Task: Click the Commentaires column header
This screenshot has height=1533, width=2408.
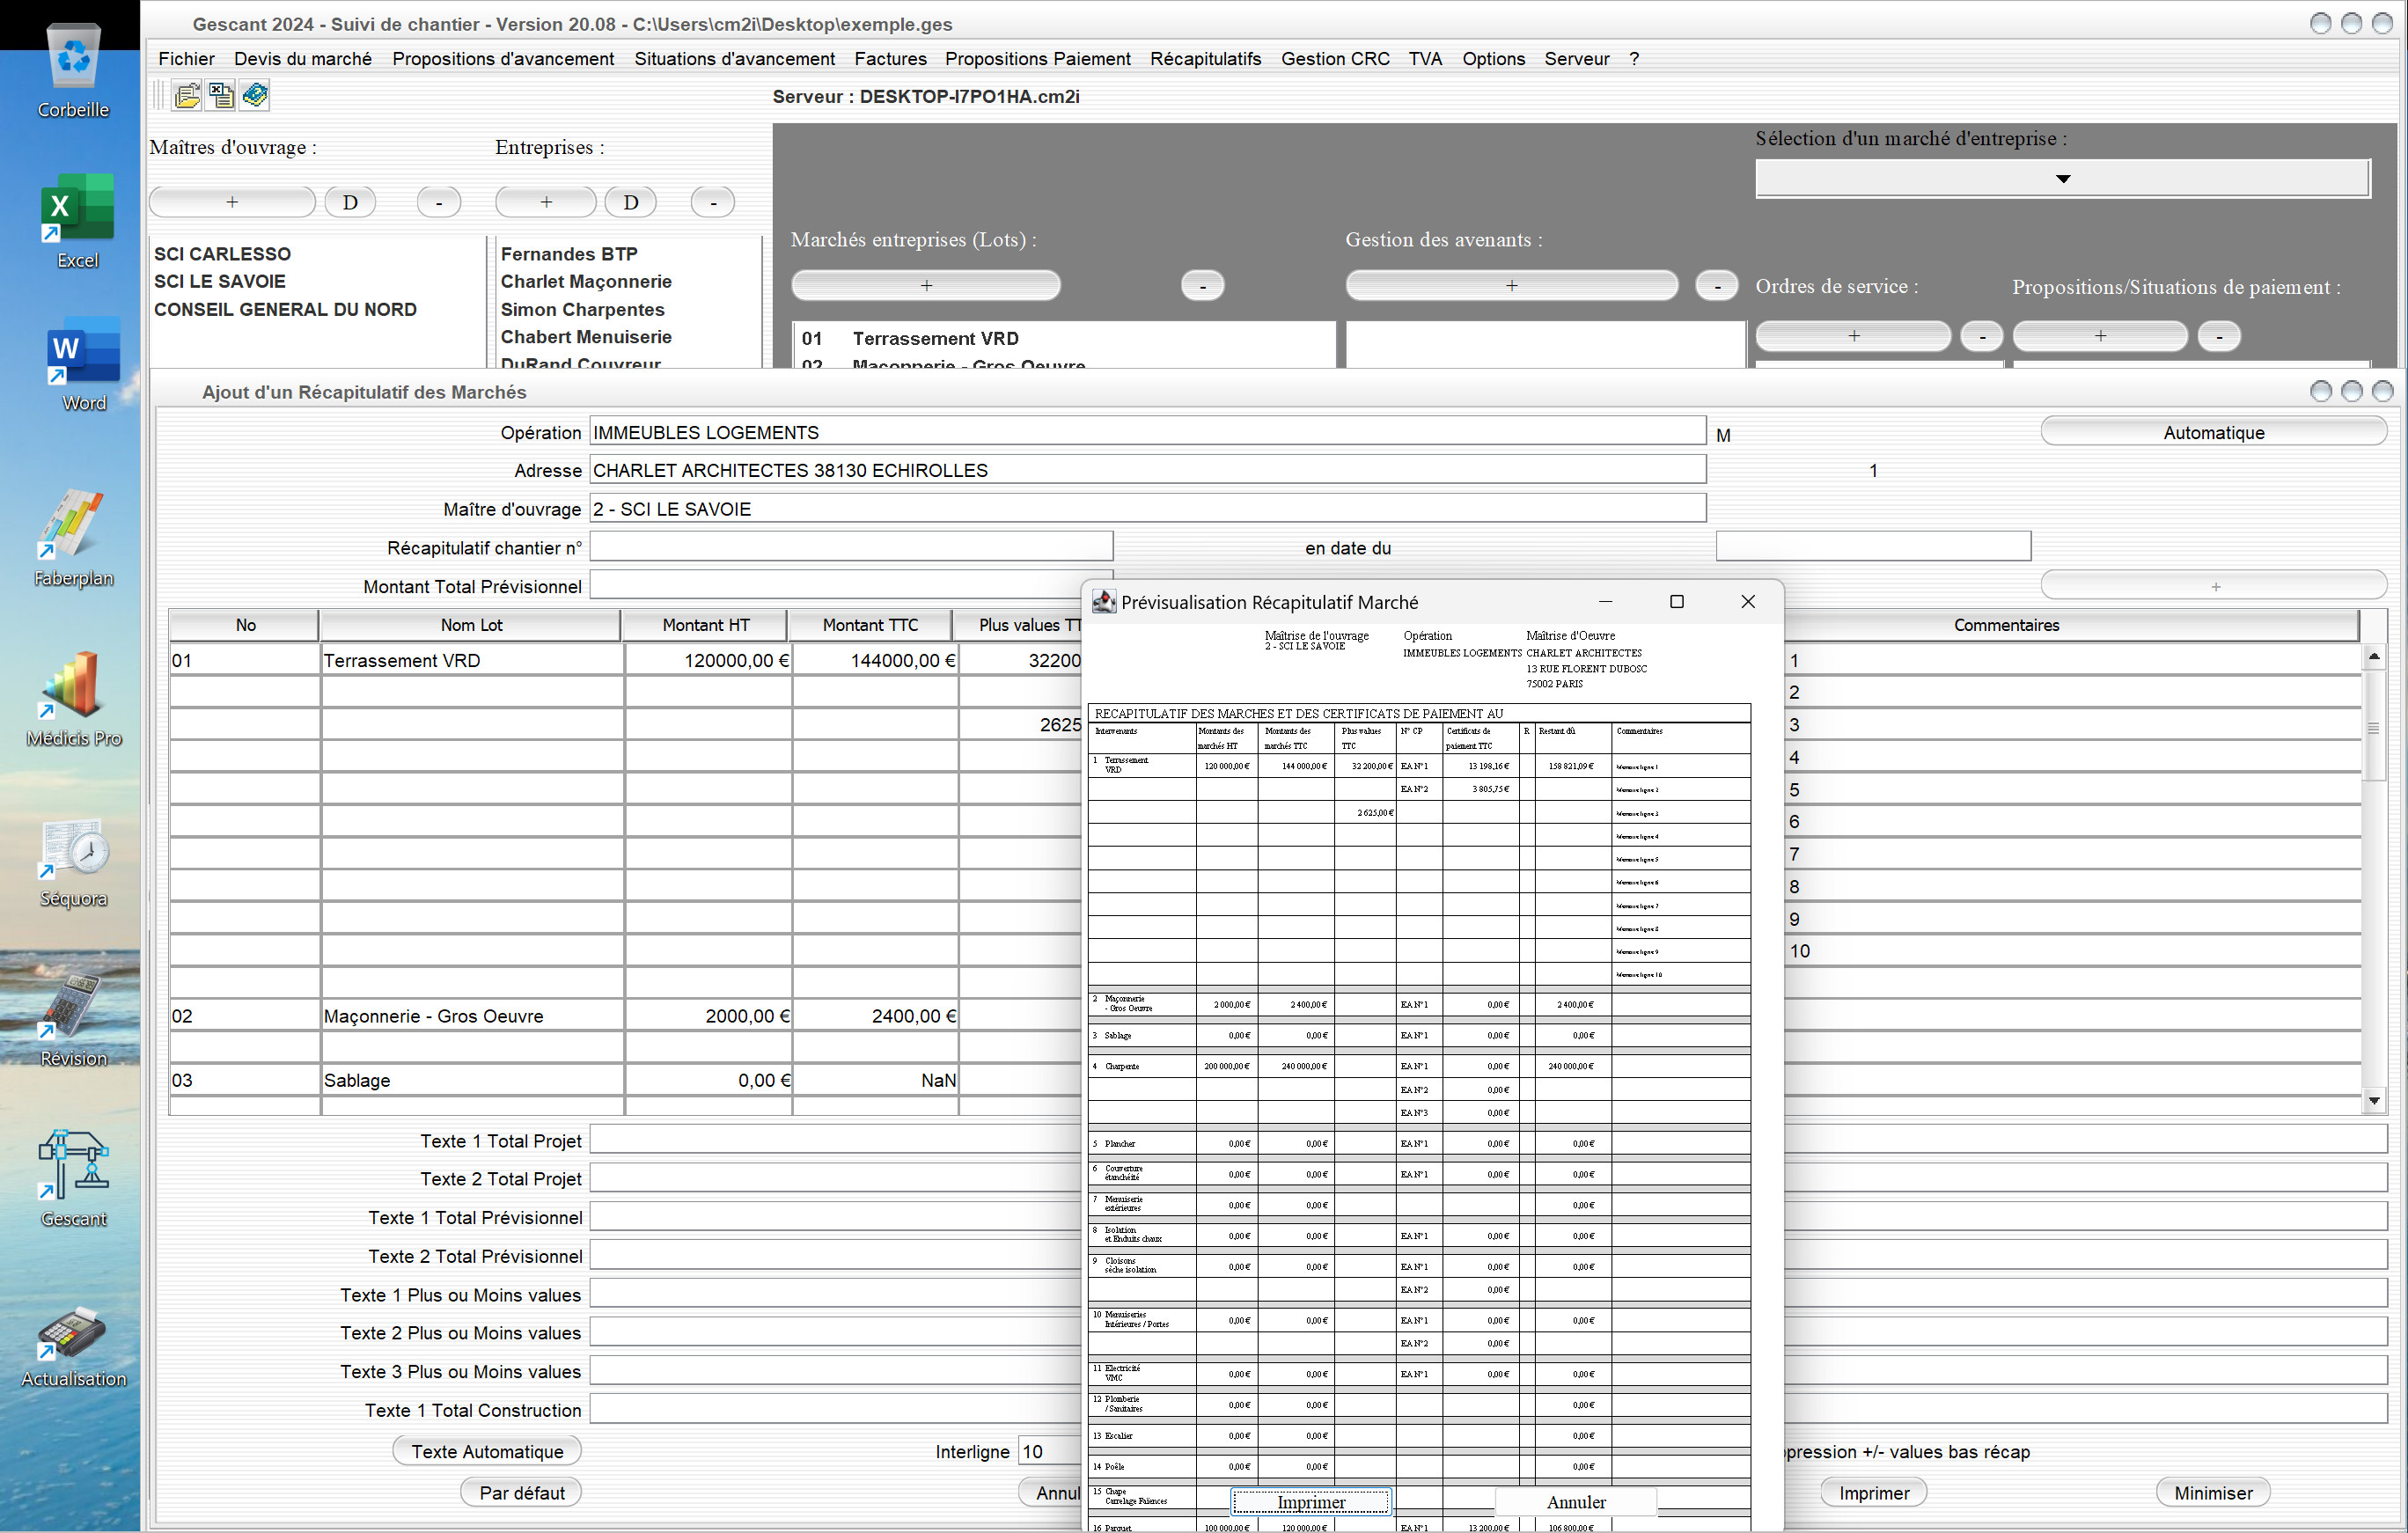Action: [x=2006, y=625]
